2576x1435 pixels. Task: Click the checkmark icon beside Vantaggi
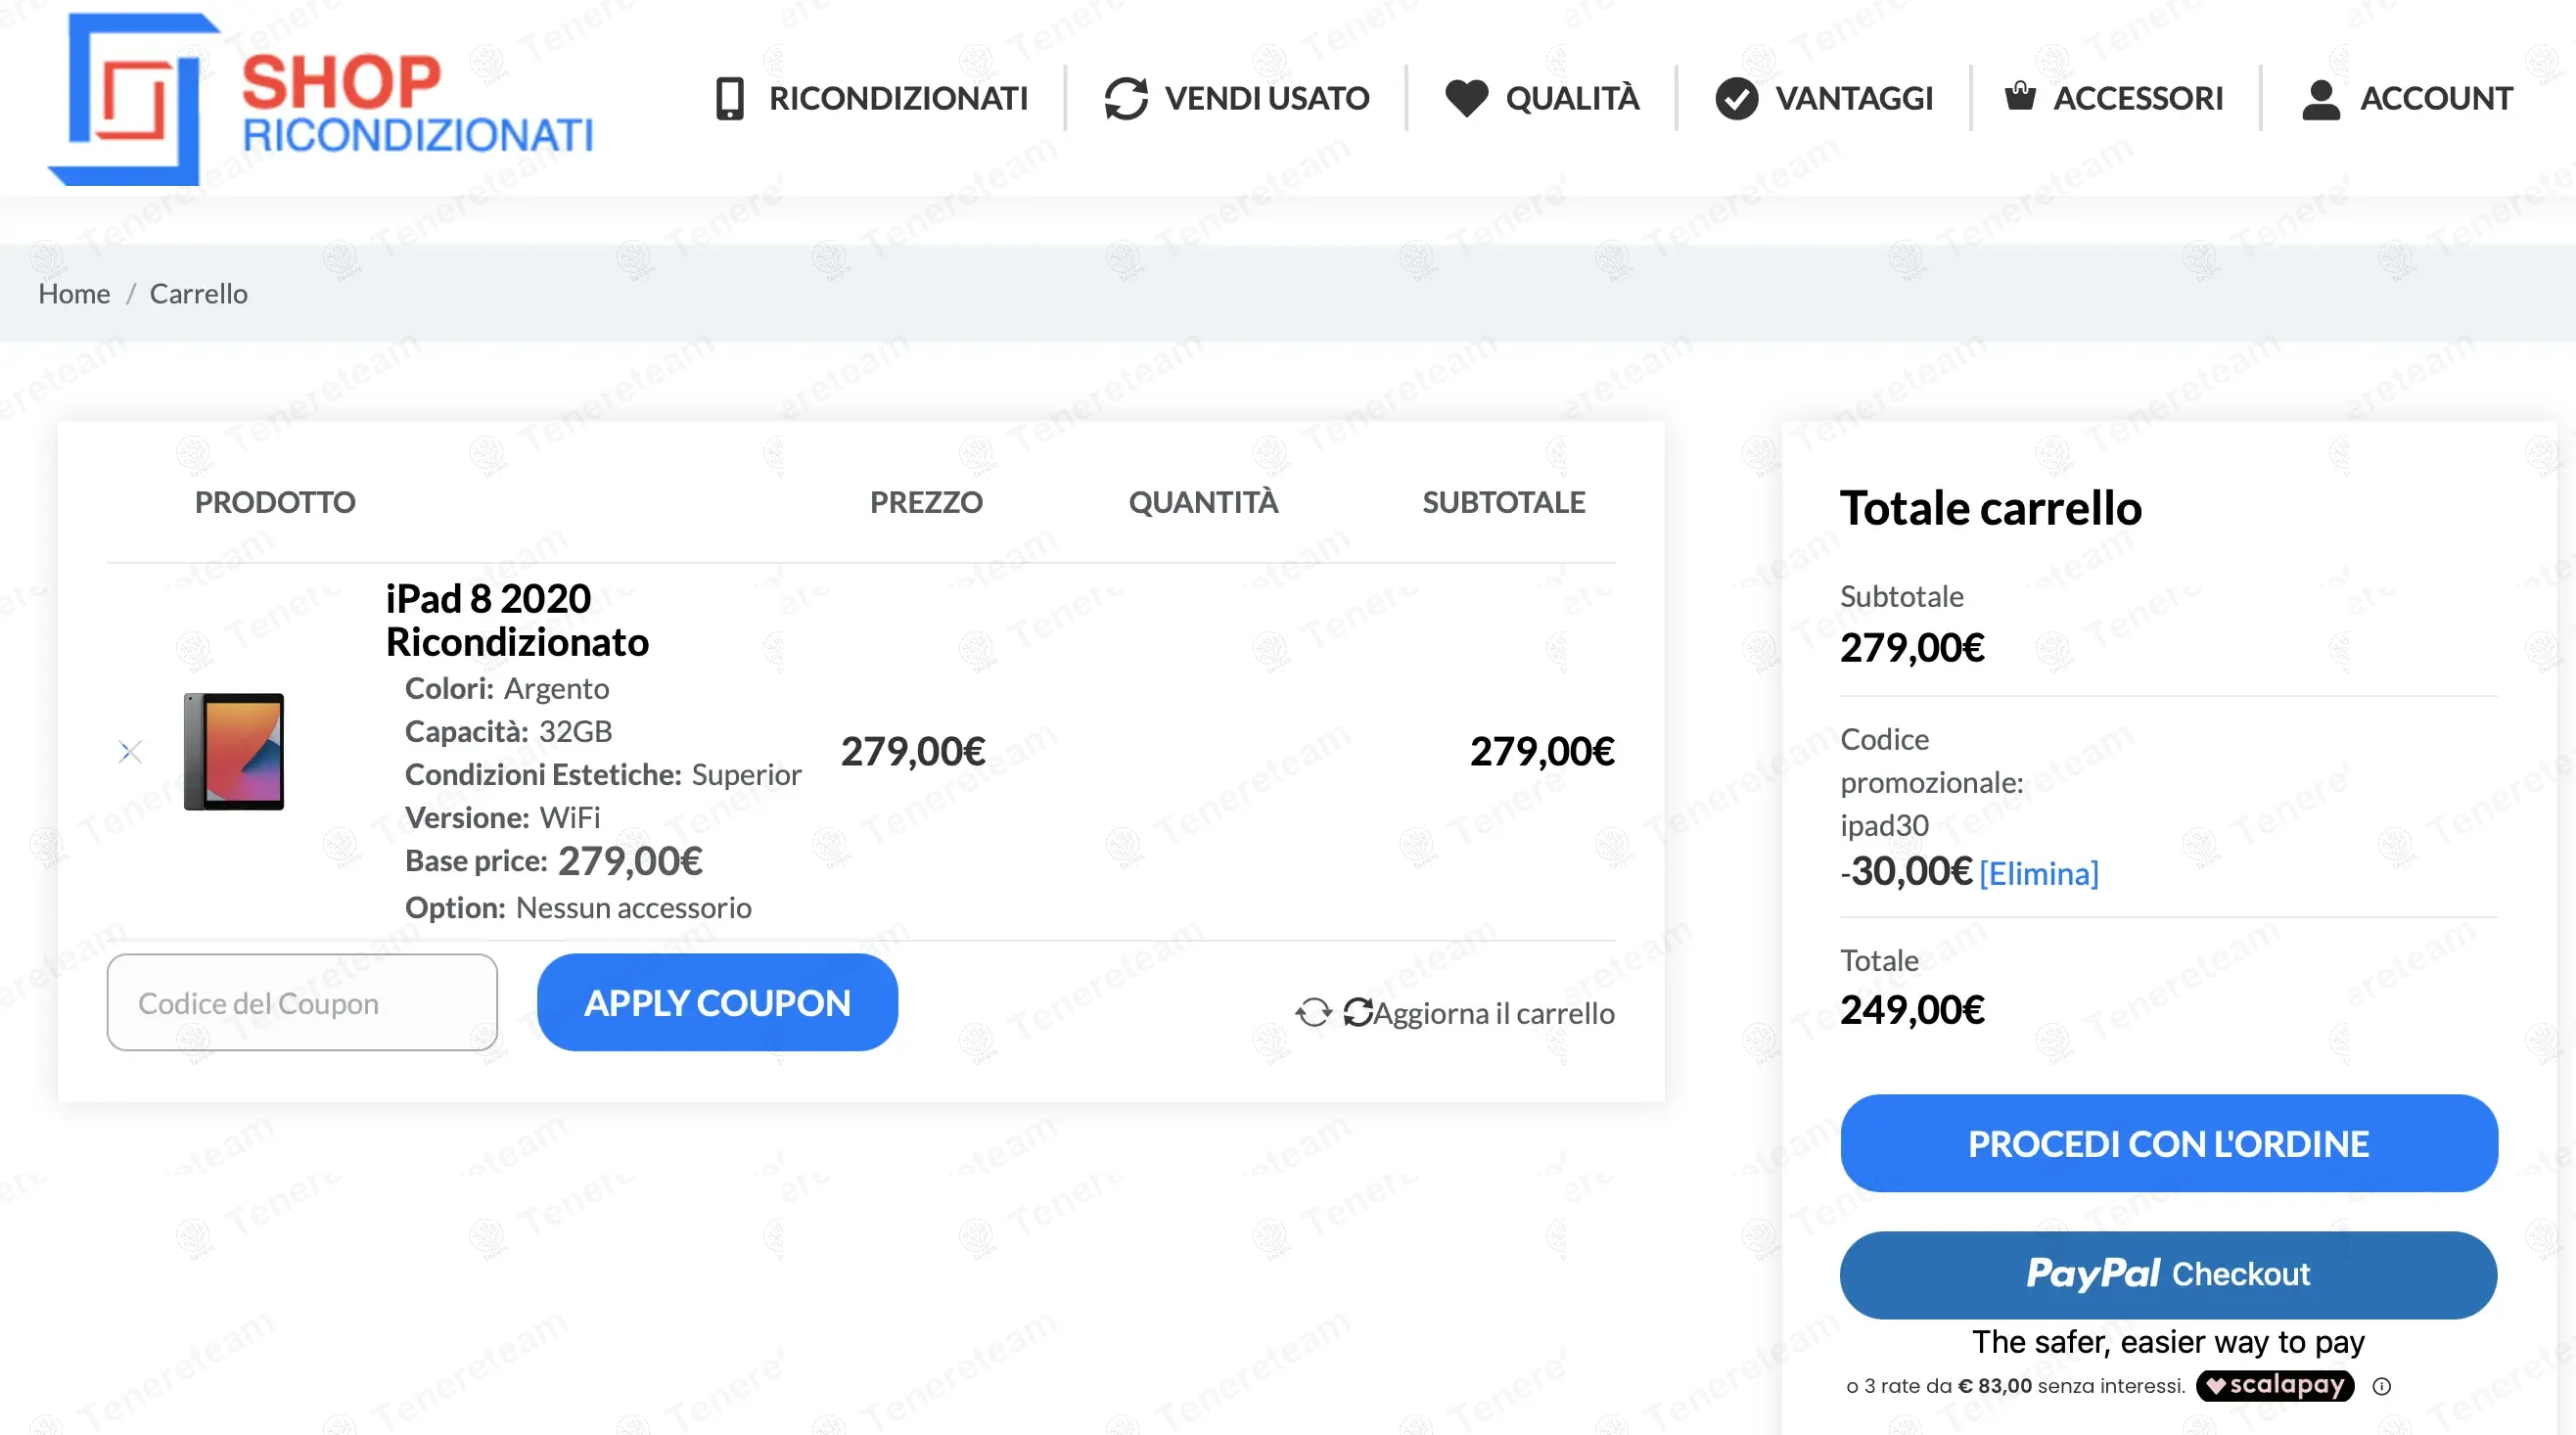(x=1737, y=98)
